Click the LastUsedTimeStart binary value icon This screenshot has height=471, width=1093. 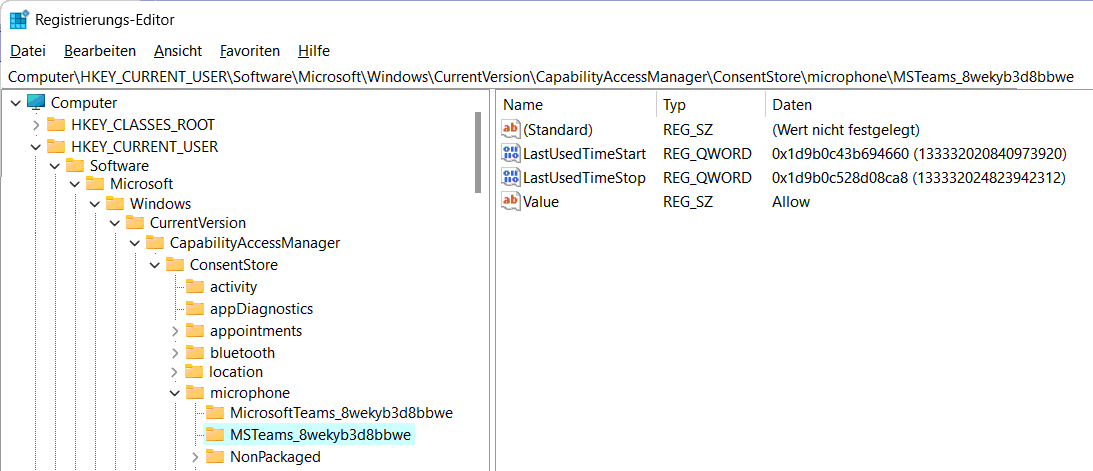(x=511, y=153)
